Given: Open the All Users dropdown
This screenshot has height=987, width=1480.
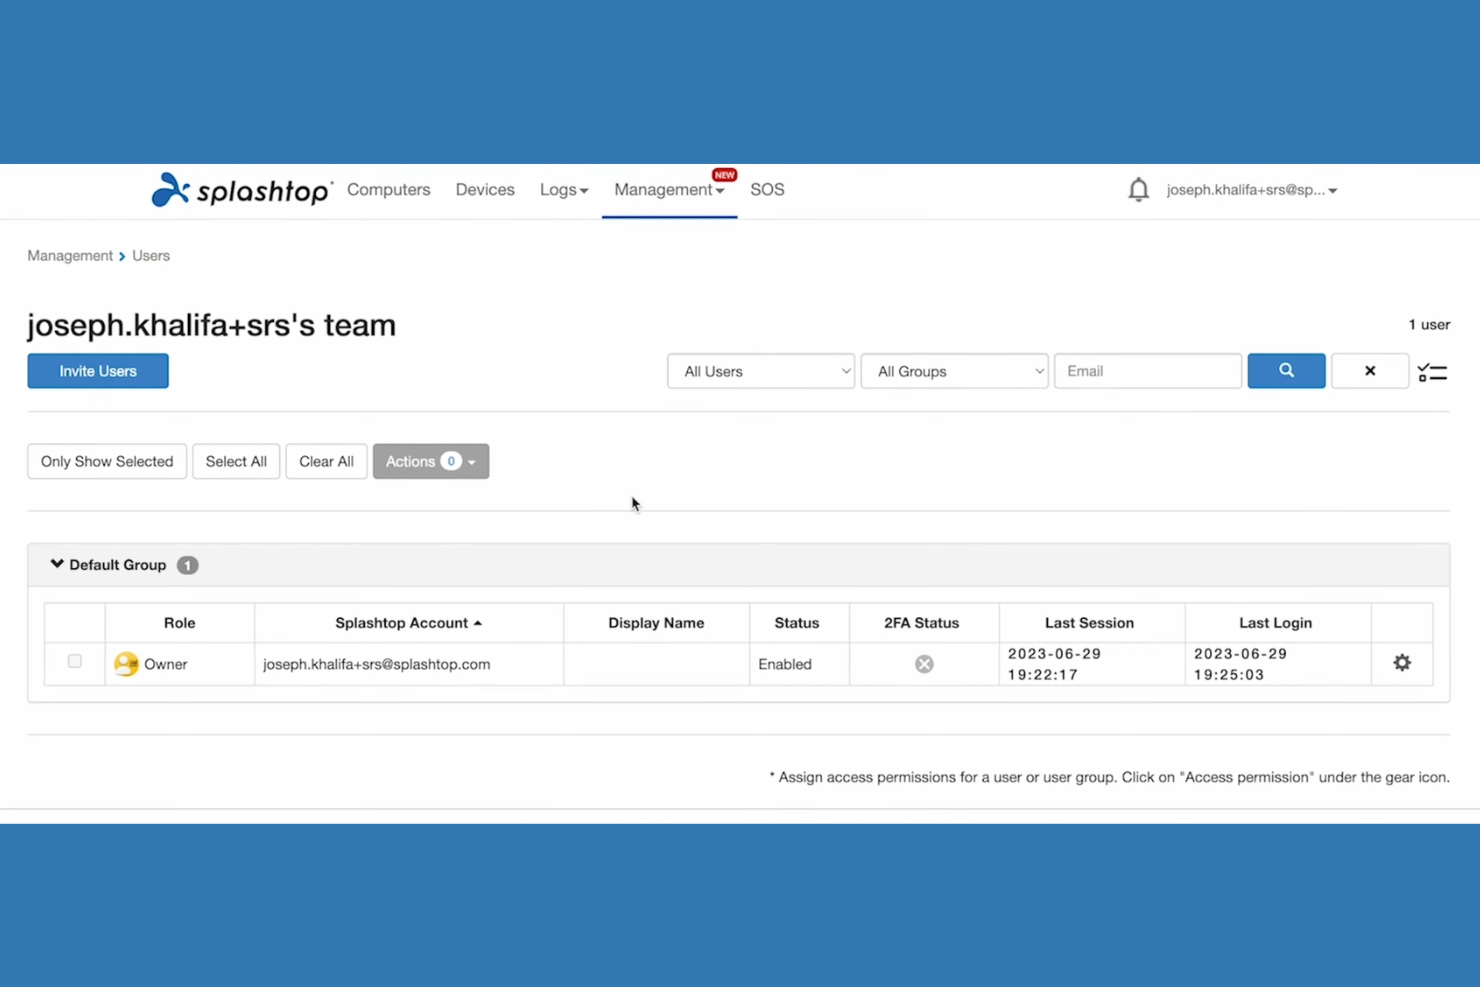Looking at the screenshot, I should click(761, 371).
